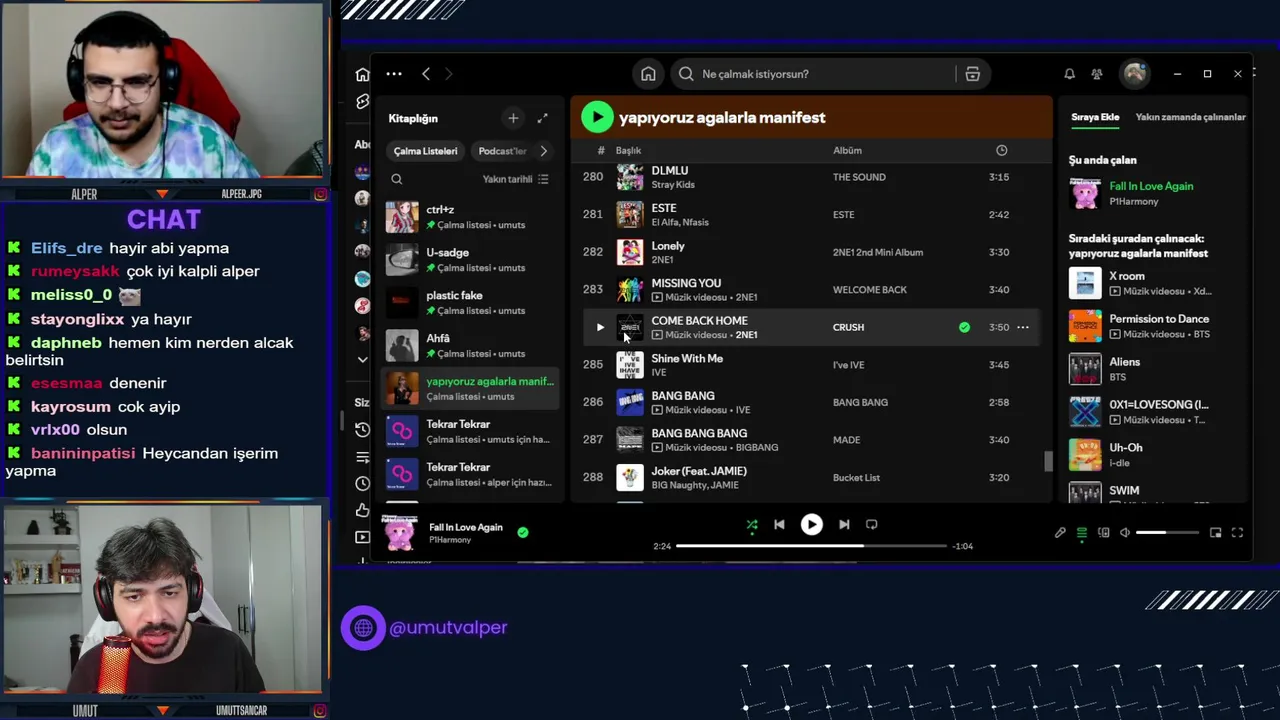Viewport: 1280px width, 720px height.
Task: Open the Browse icon inside the search bar
Action: 972,74
